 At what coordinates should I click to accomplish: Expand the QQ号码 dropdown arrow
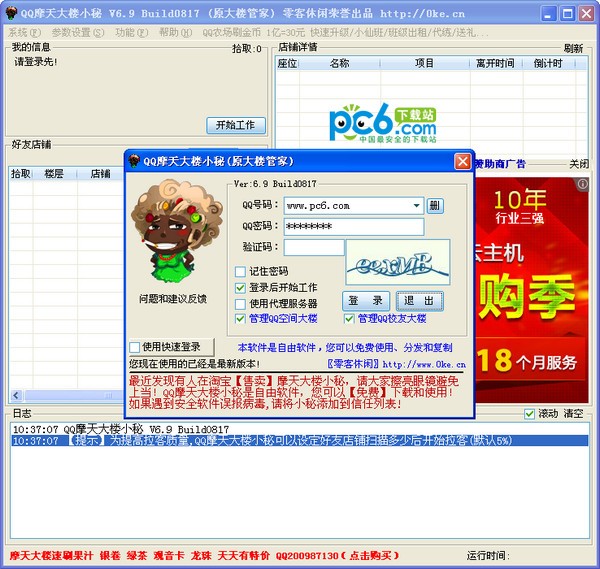click(416, 206)
